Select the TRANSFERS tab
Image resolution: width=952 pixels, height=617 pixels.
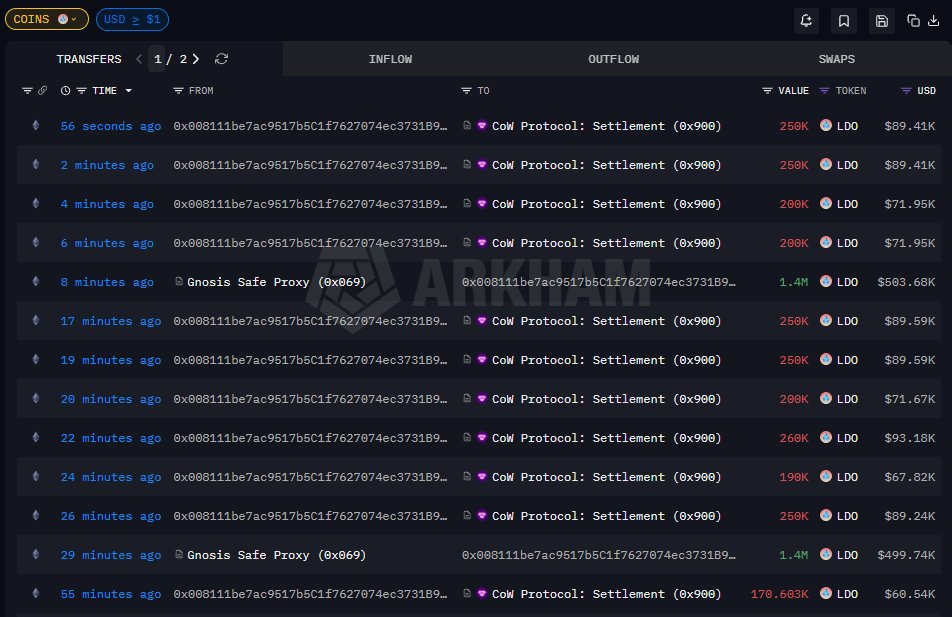[x=89, y=59]
